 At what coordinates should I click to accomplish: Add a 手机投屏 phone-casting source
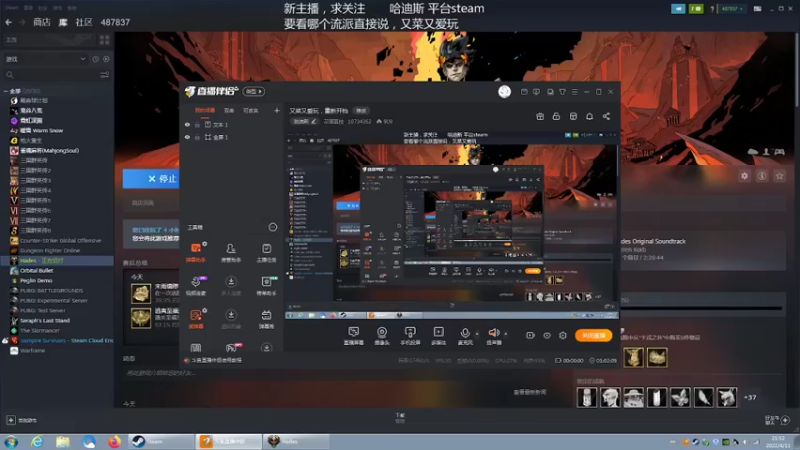410,336
